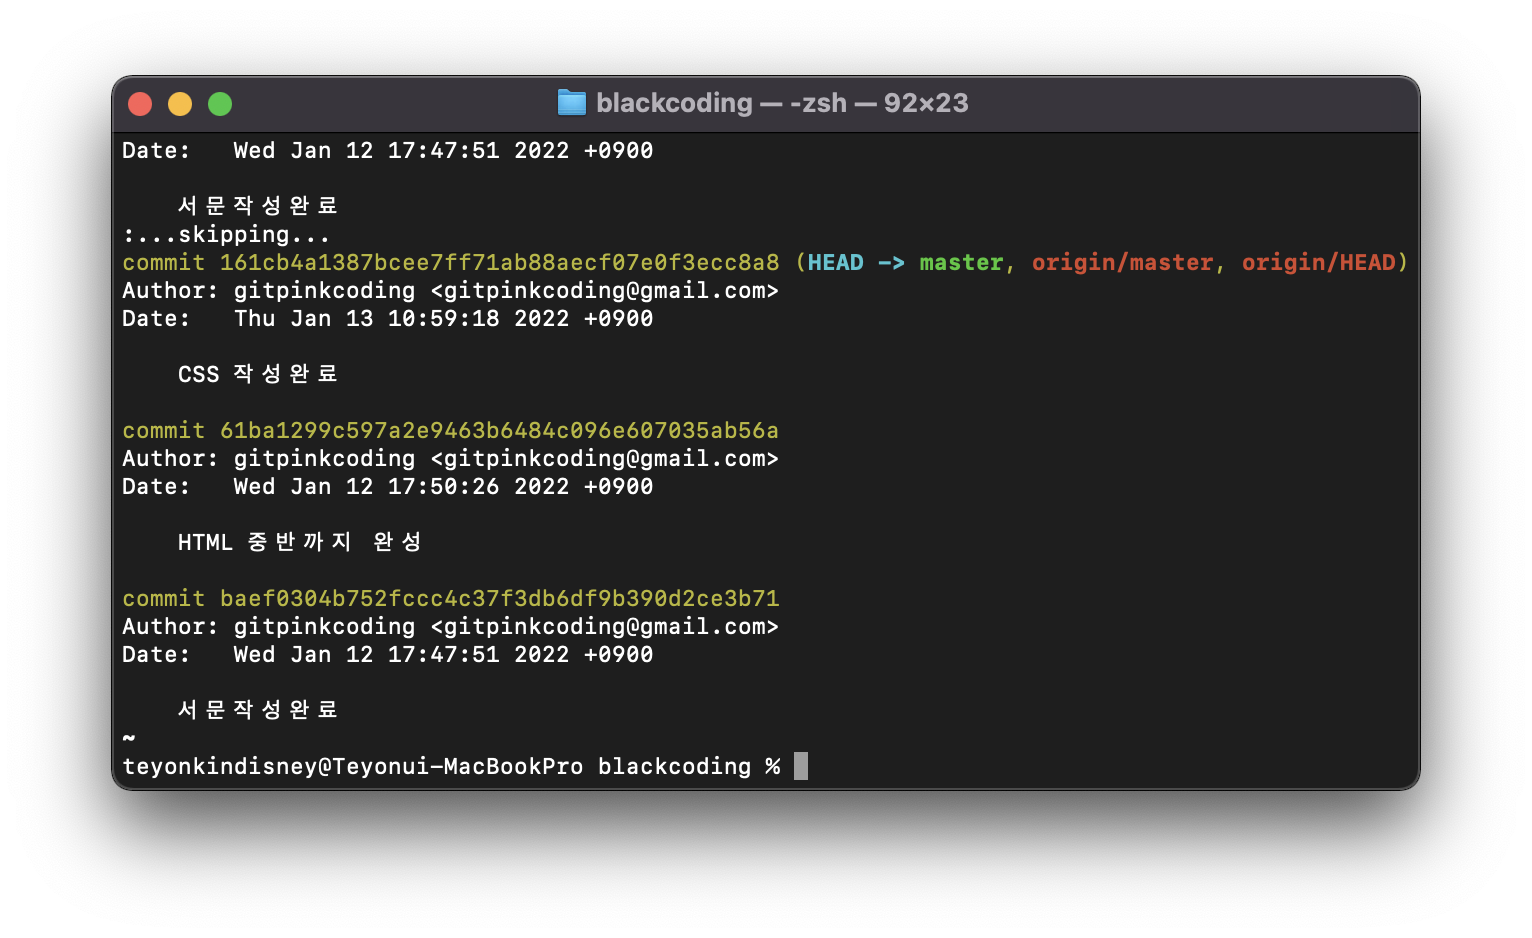Viewport: 1532px width, 938px height.
Task: Close the terminal window with red button
Action: [140, 104]
